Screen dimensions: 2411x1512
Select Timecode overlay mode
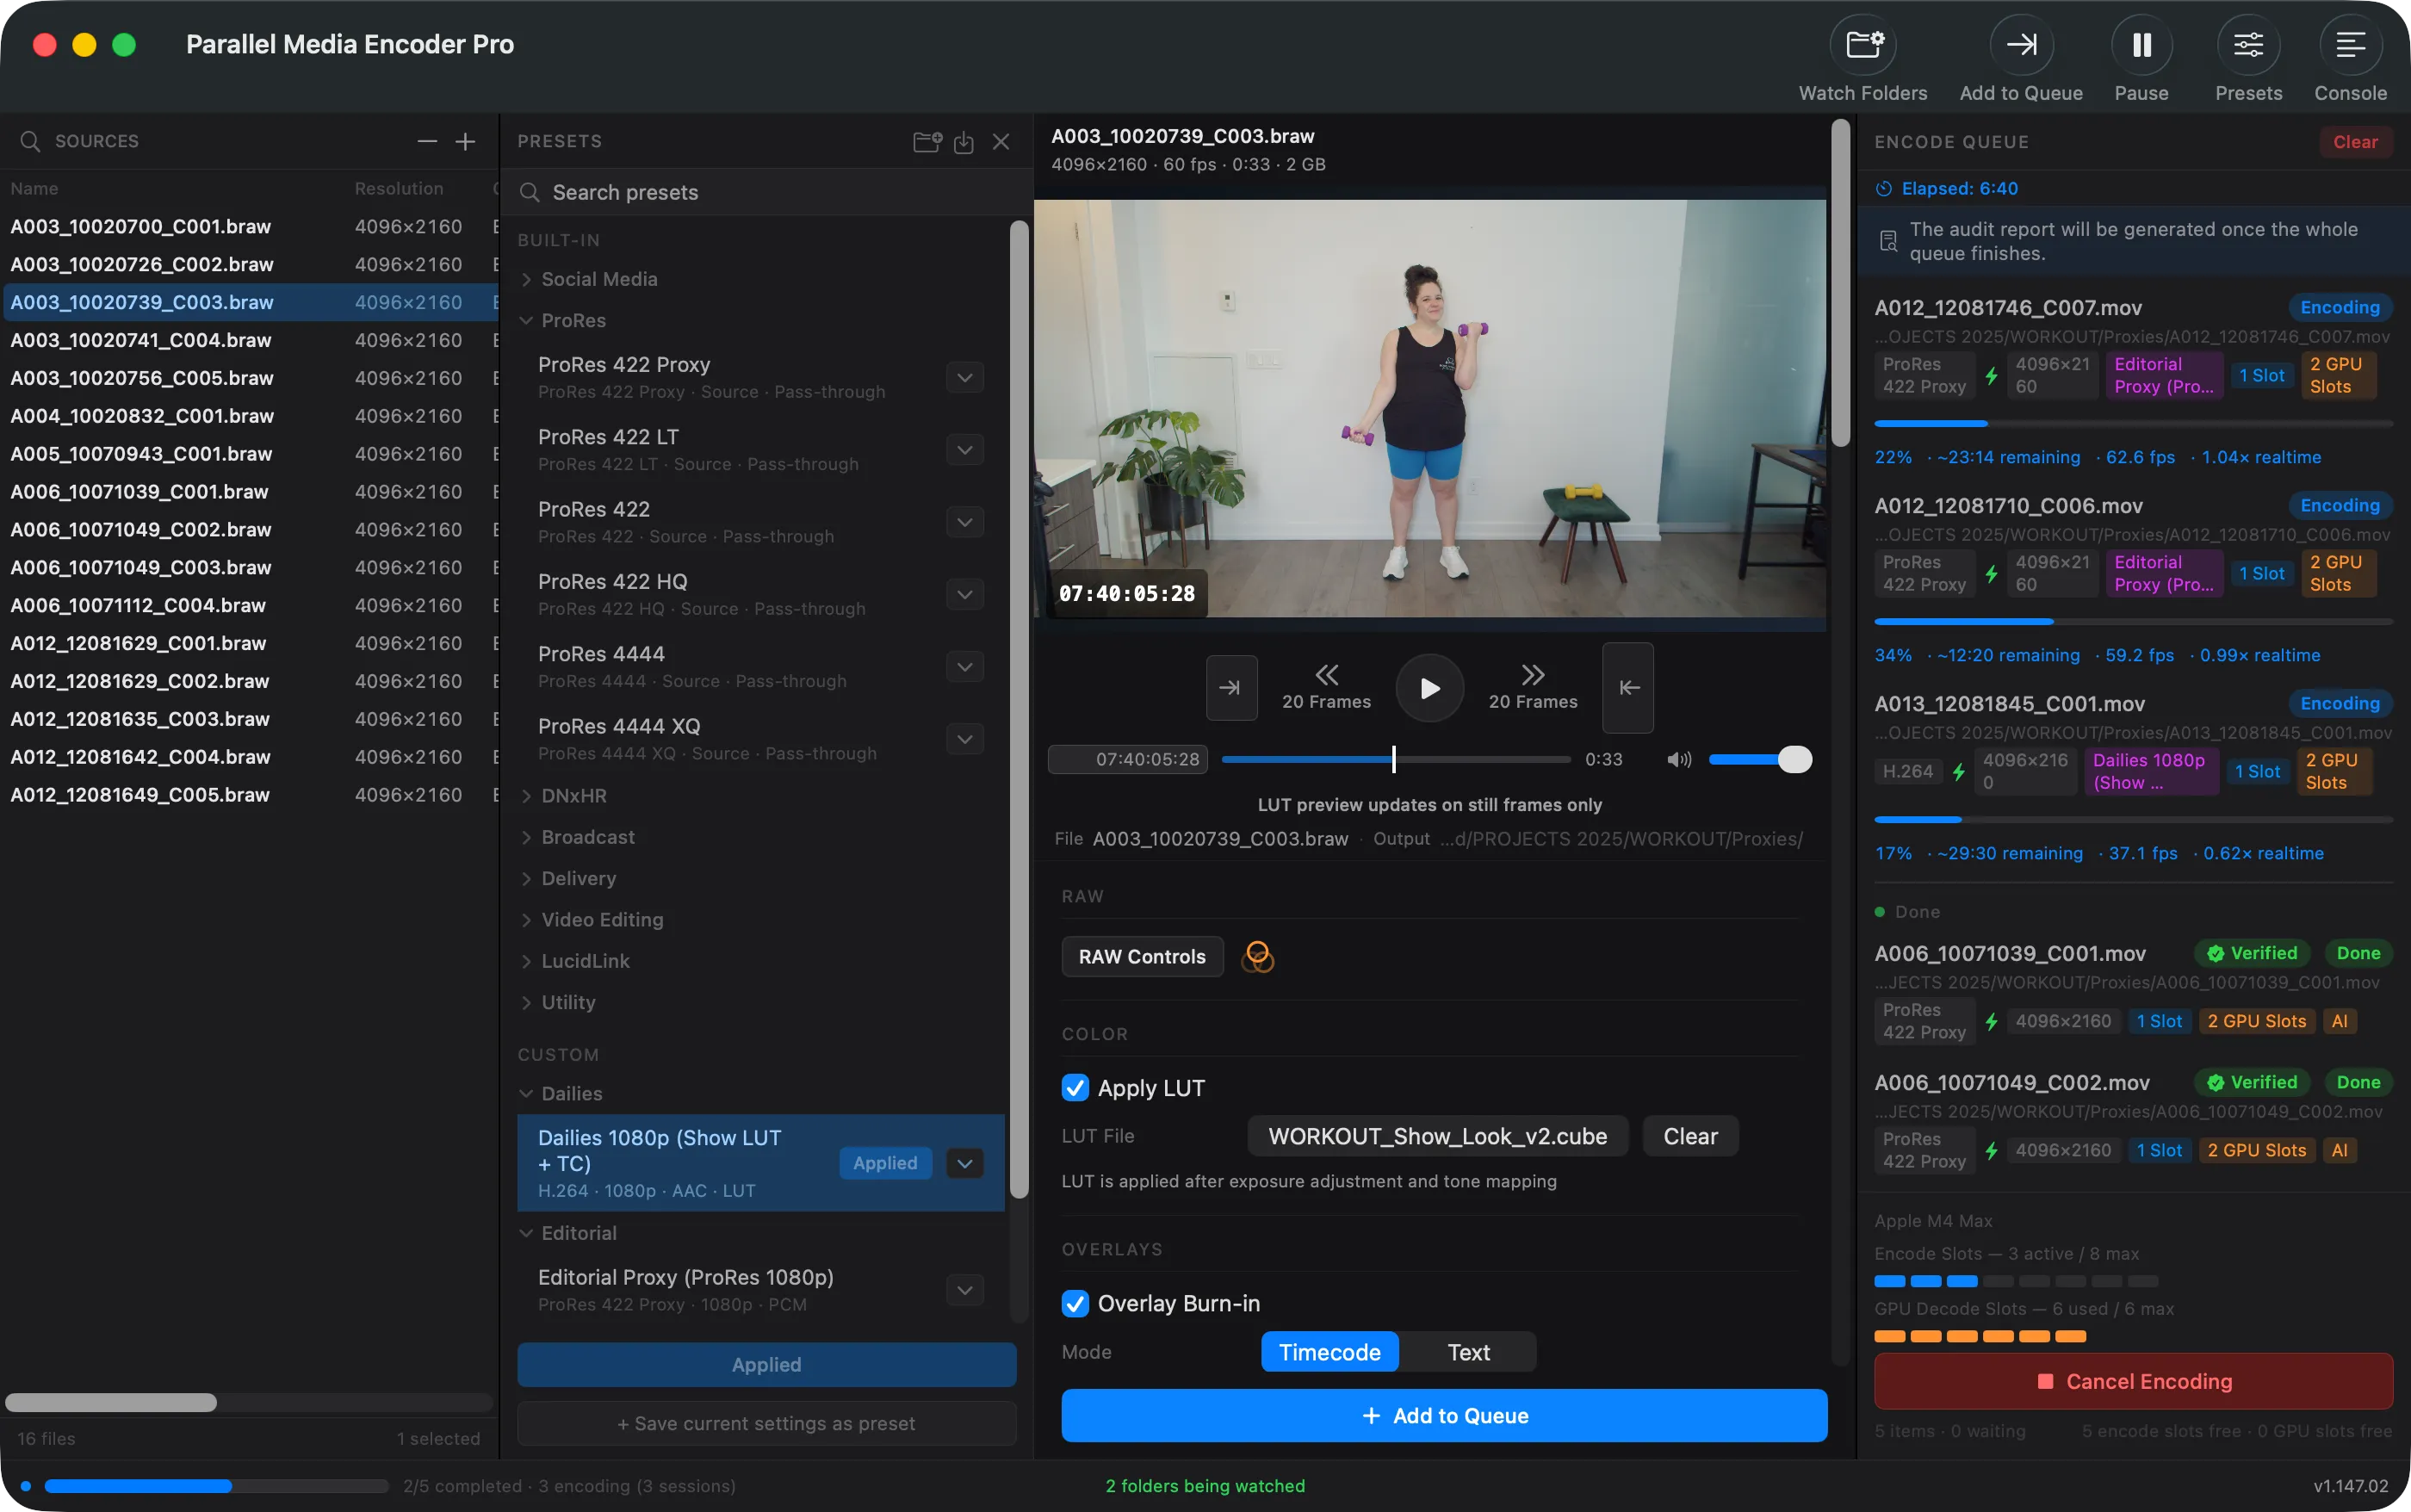pos(1329,1352)
